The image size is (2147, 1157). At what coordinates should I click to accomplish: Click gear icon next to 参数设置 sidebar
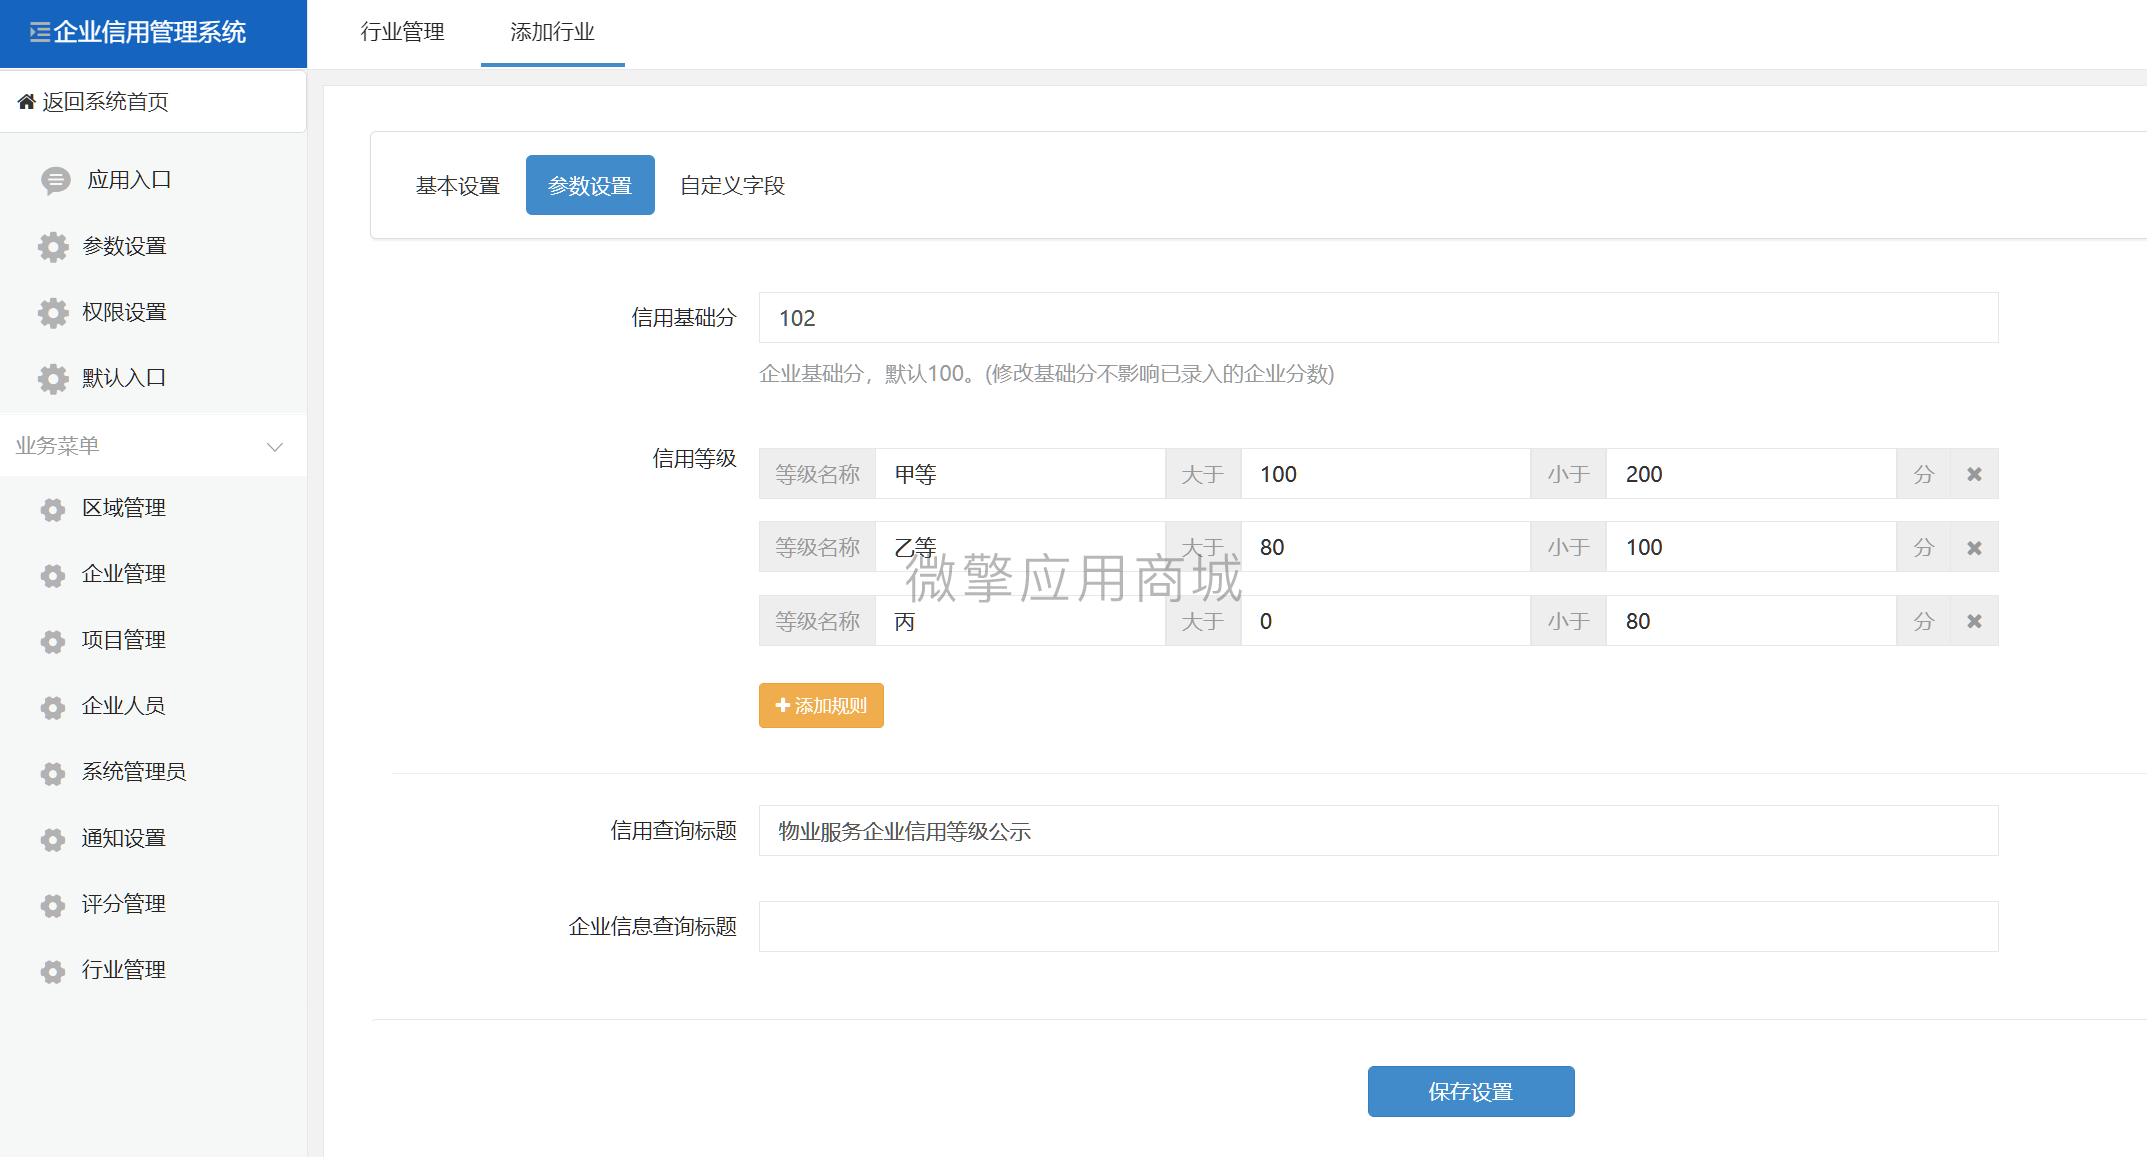coord(53,246)
